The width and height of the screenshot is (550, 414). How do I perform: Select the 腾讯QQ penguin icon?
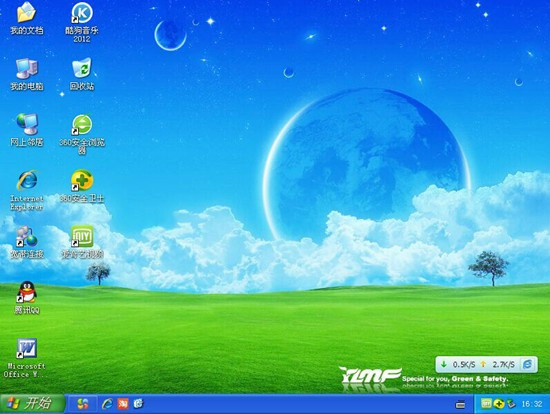pos(26,298)
